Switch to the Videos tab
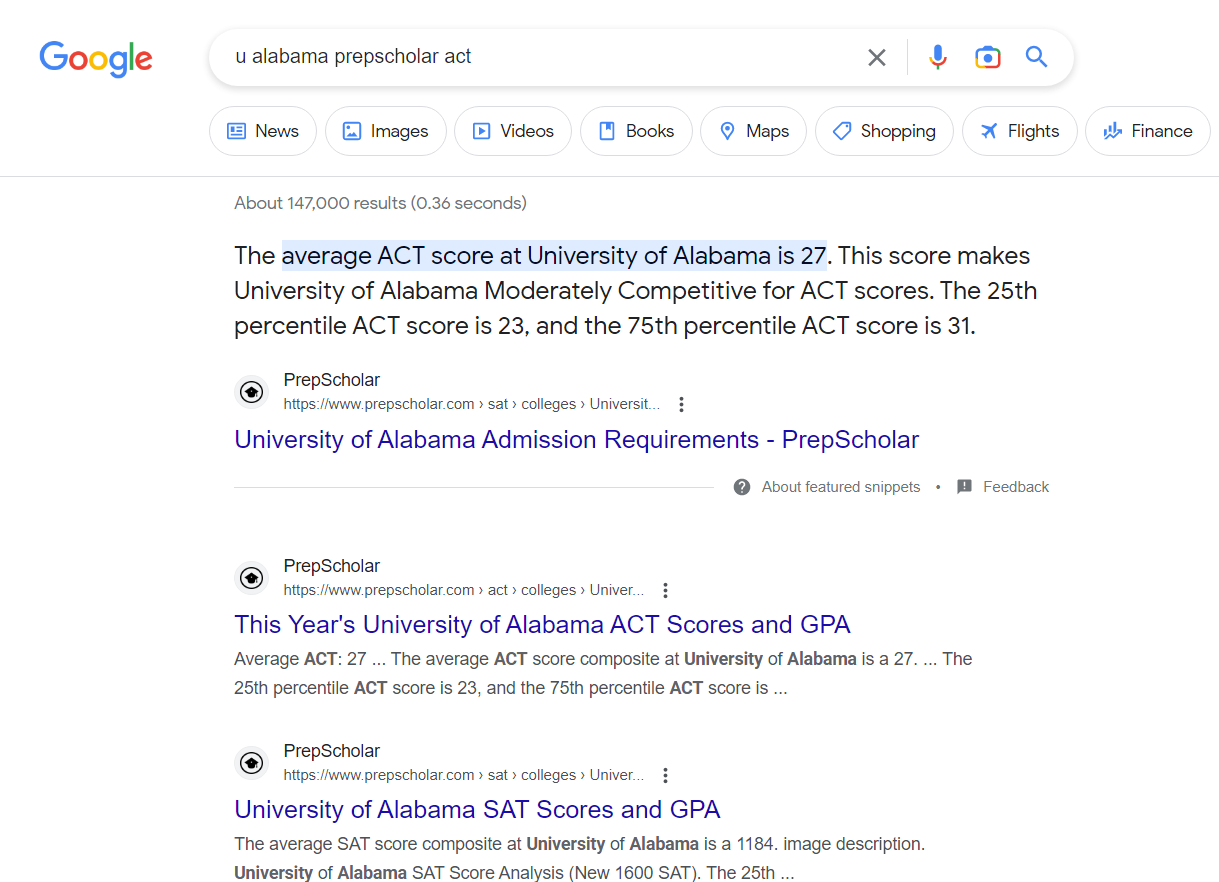Viewport: 1219px width, 882px height. (x=513, y=130)
